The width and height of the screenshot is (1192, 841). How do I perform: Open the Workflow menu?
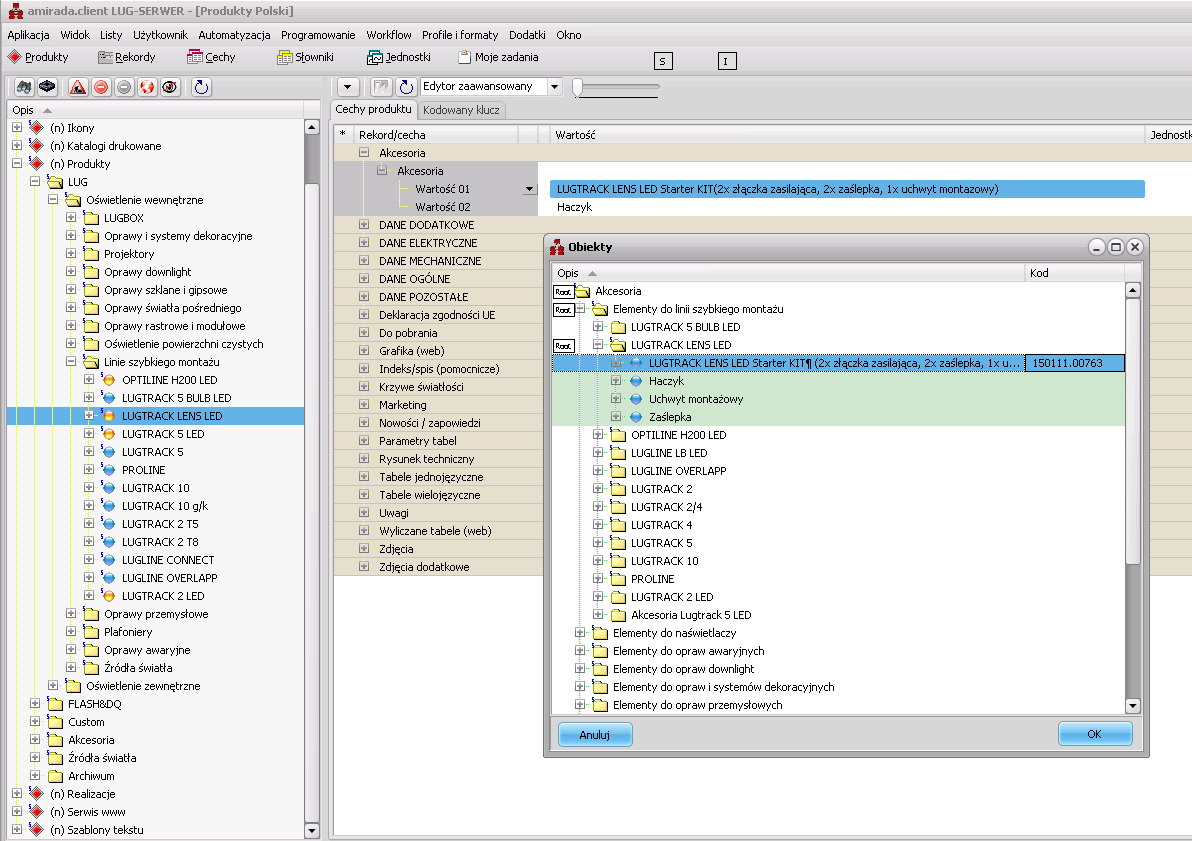tap(388, 35)
